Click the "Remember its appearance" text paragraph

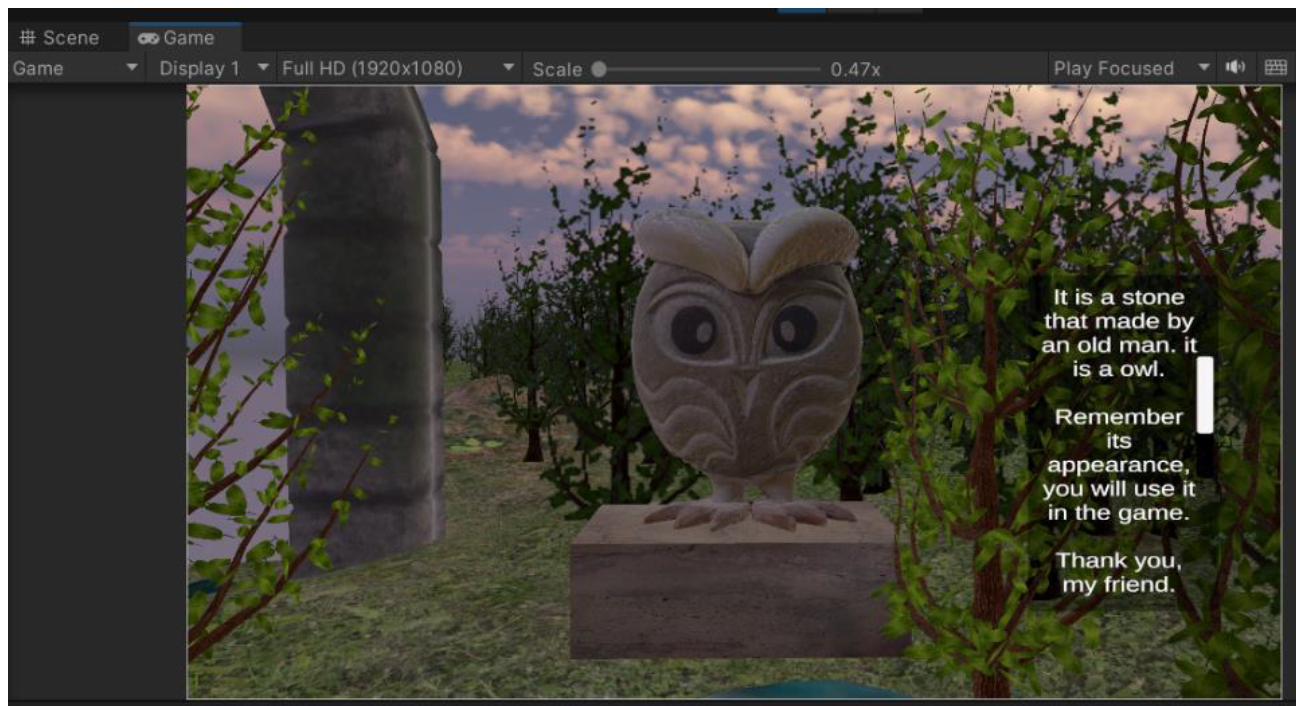(1118, 465)
